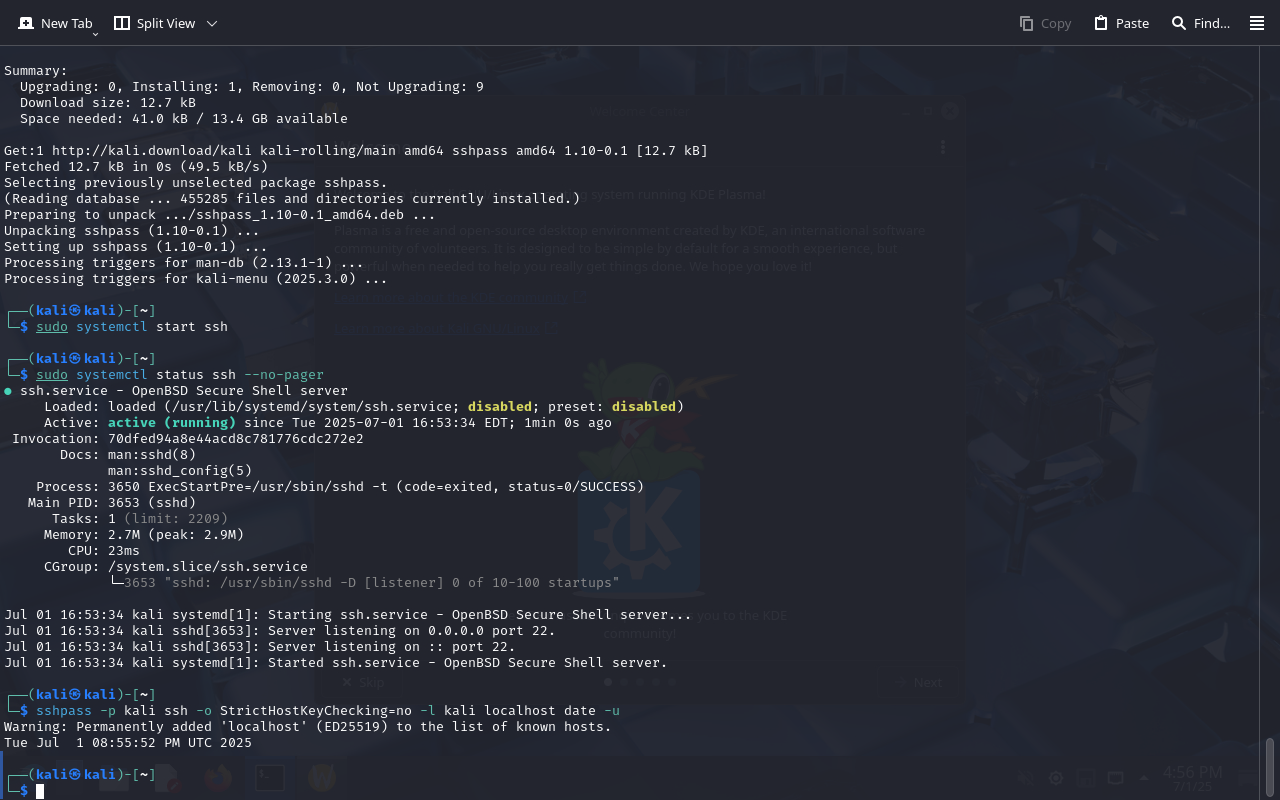
Task: Click the yellow 'disabled' preset text
Action: pos(644,407)
